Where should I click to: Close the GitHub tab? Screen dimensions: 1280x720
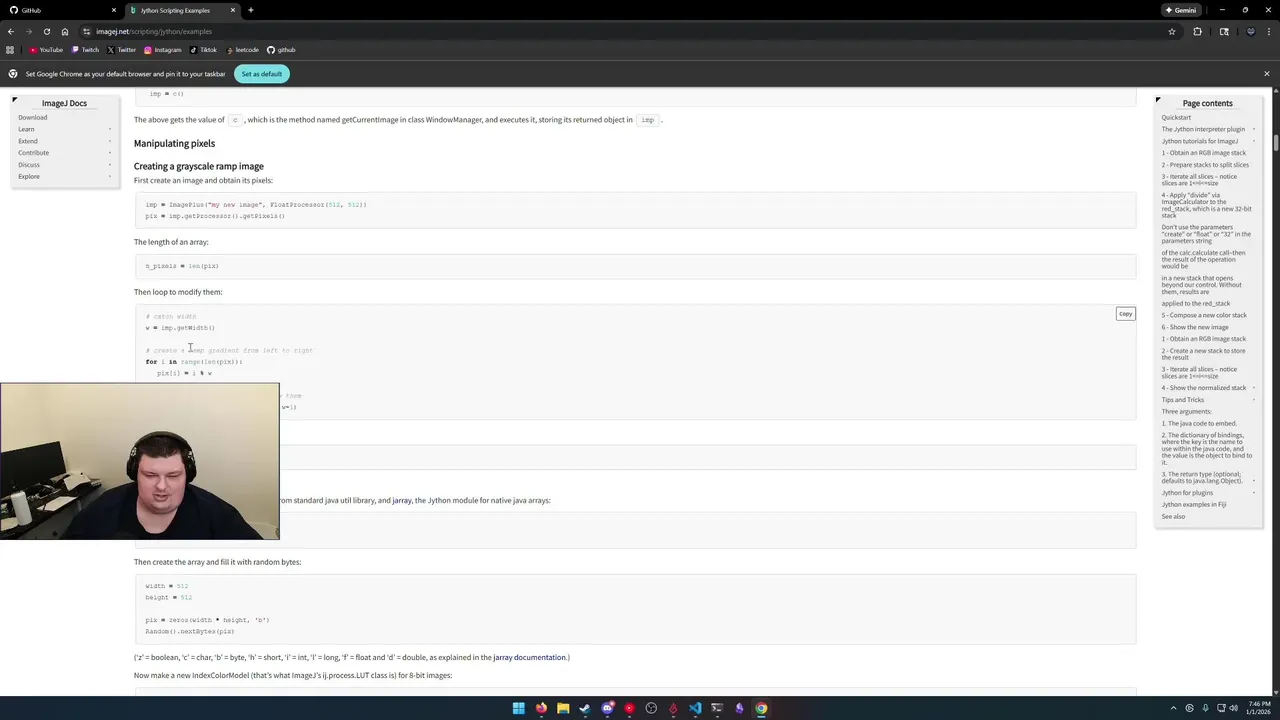112,10
